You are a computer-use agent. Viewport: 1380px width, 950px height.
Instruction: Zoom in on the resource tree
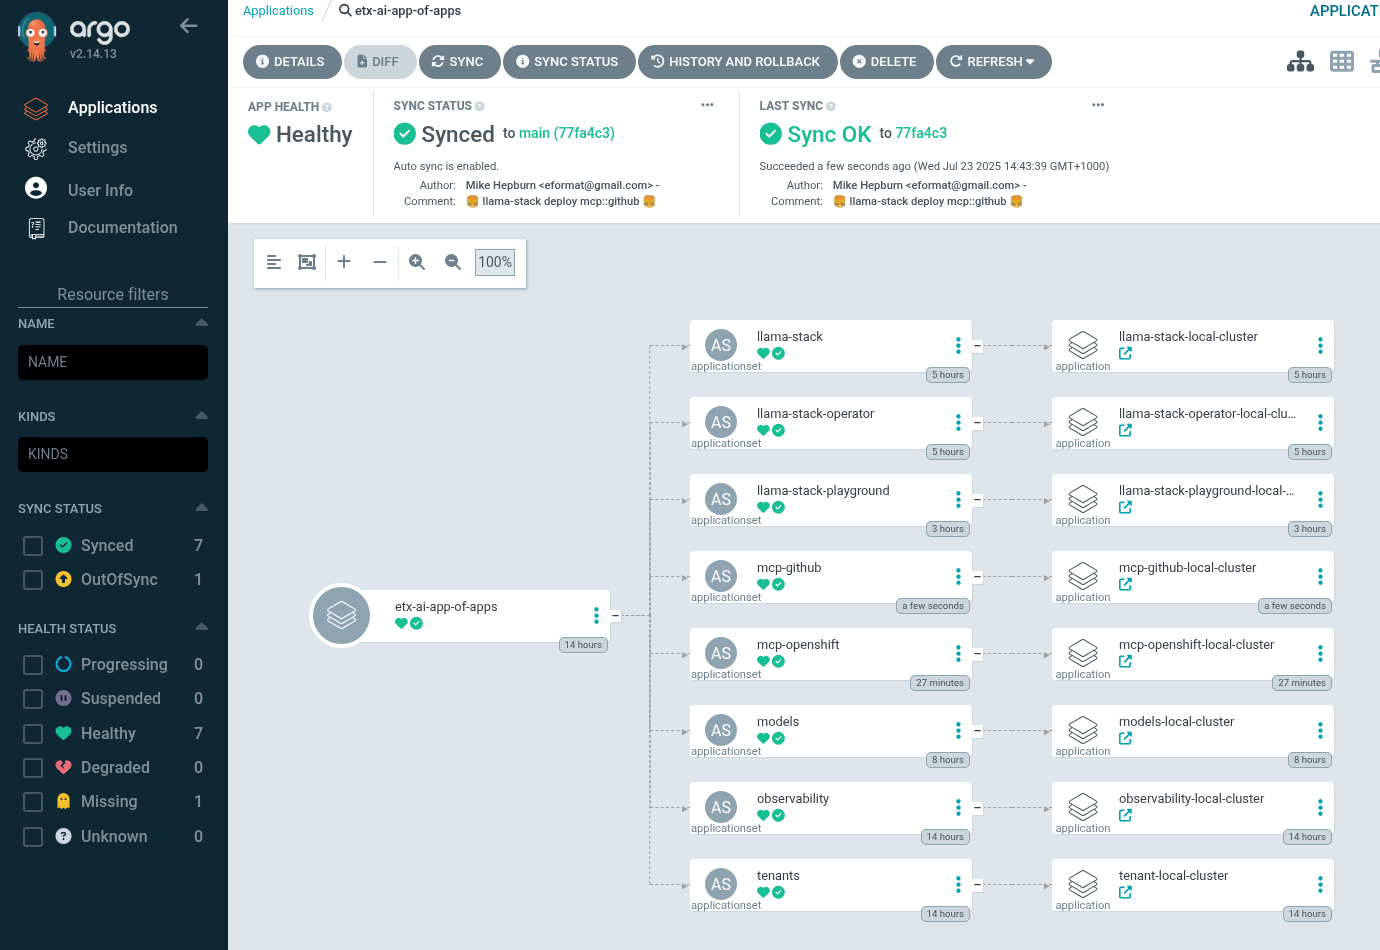(x=417, y=262)
